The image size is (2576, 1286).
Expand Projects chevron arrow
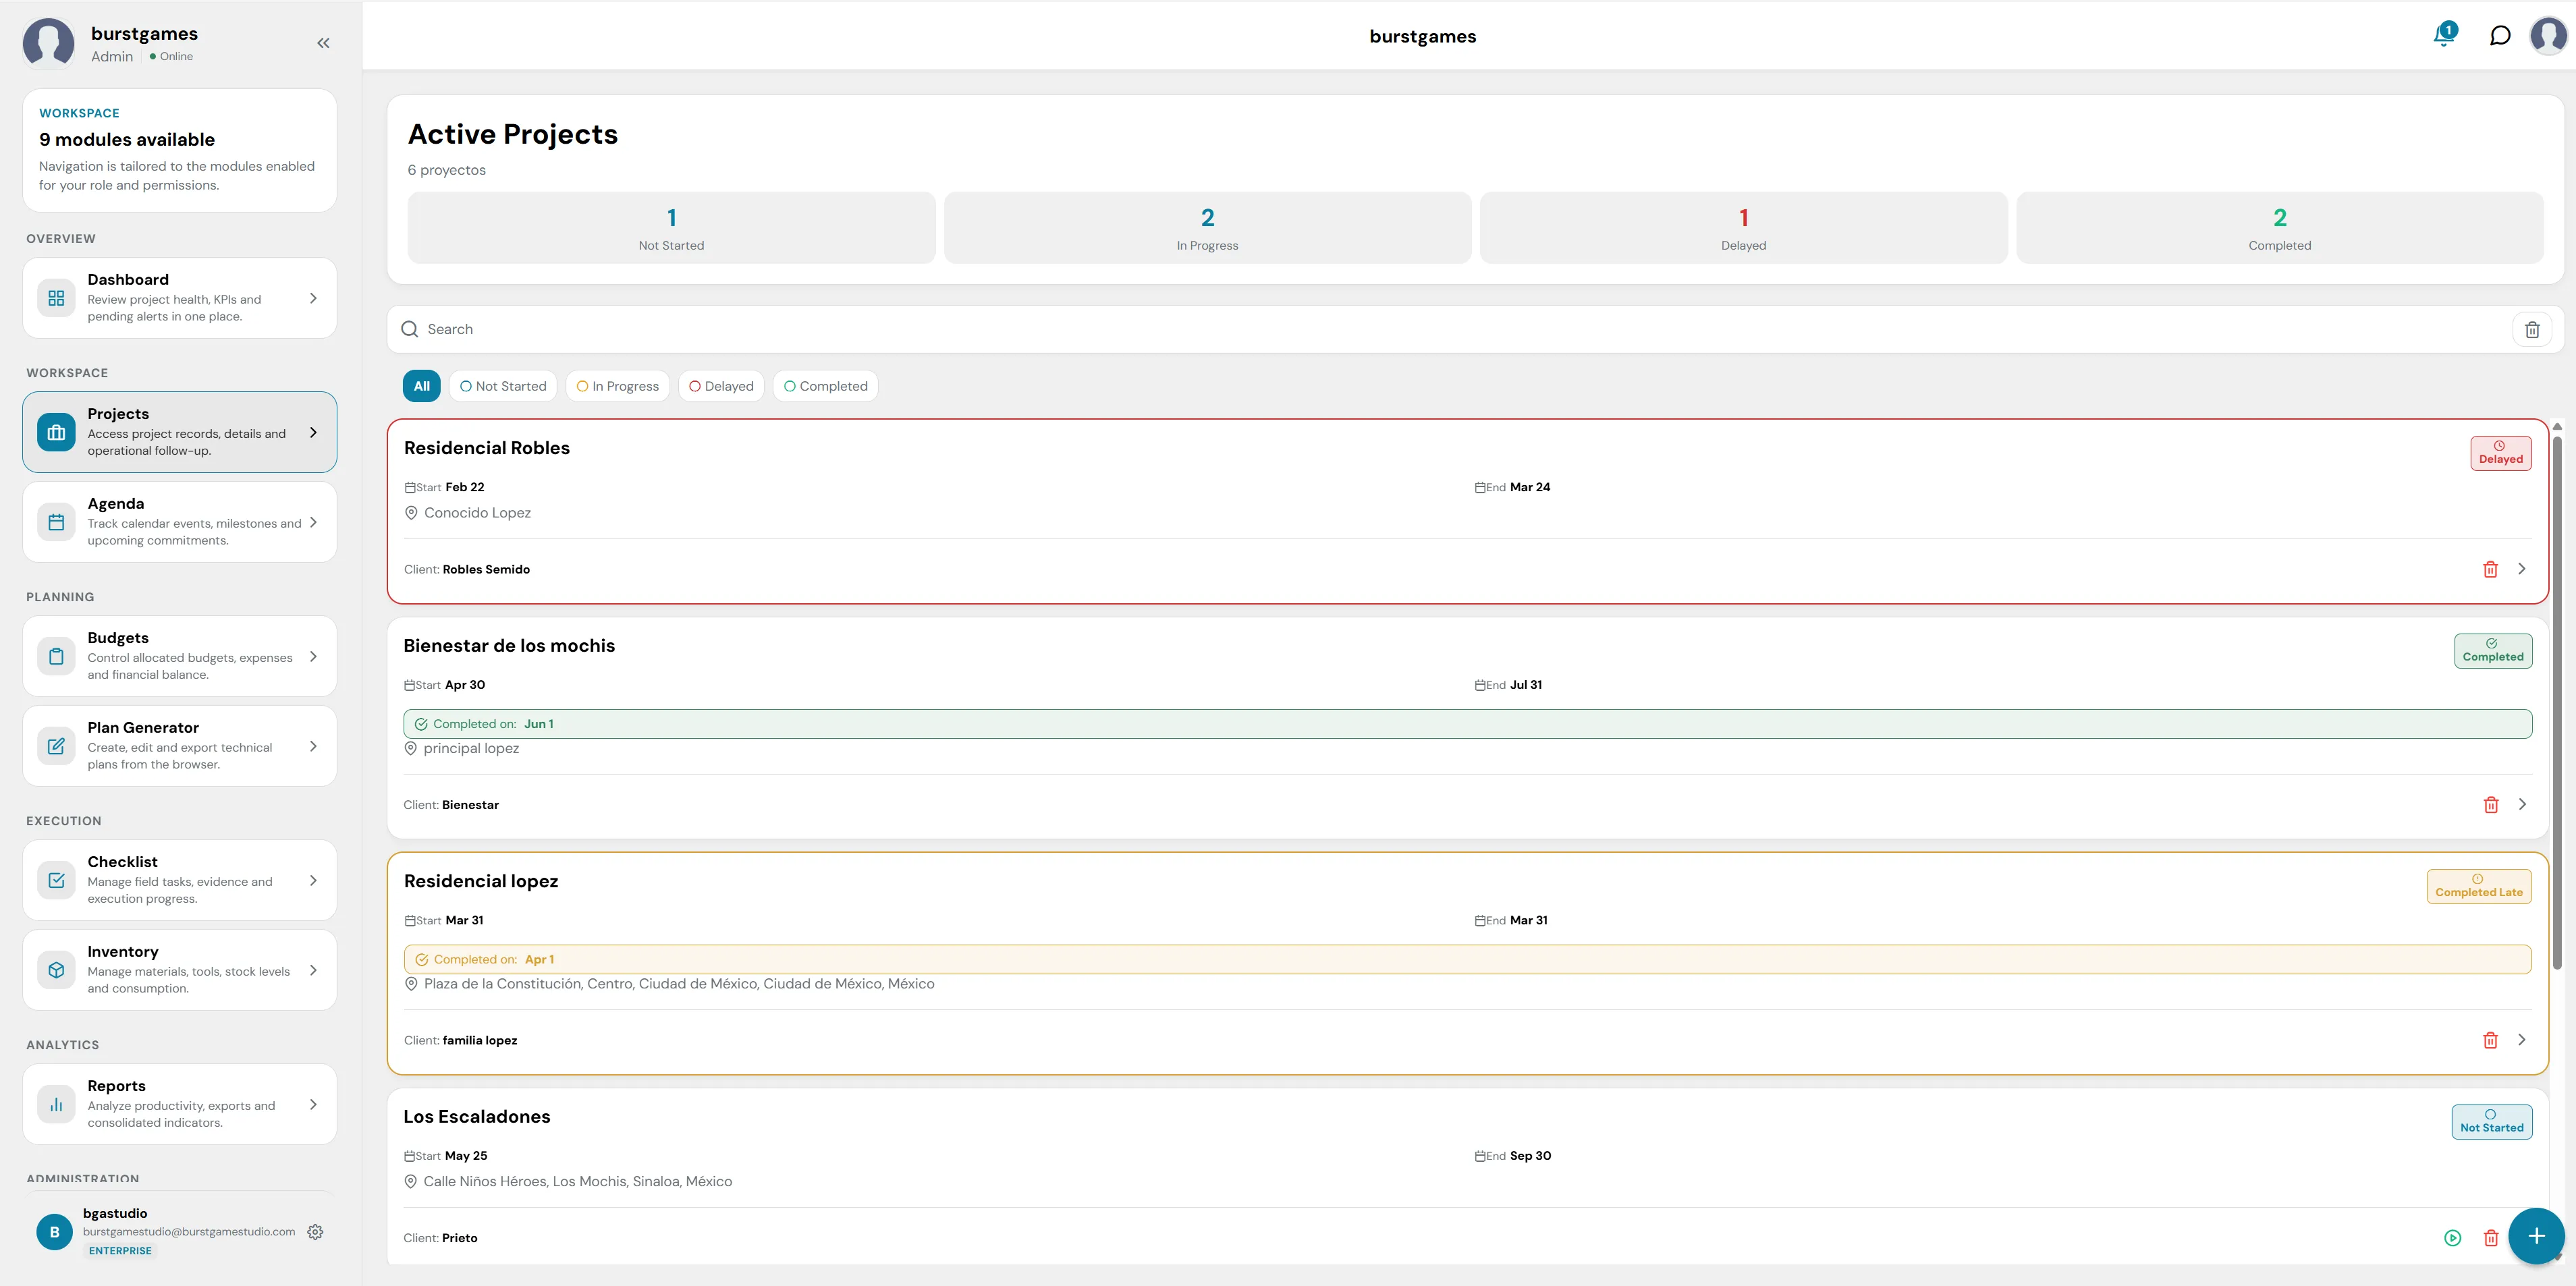[x=313, y=432]
